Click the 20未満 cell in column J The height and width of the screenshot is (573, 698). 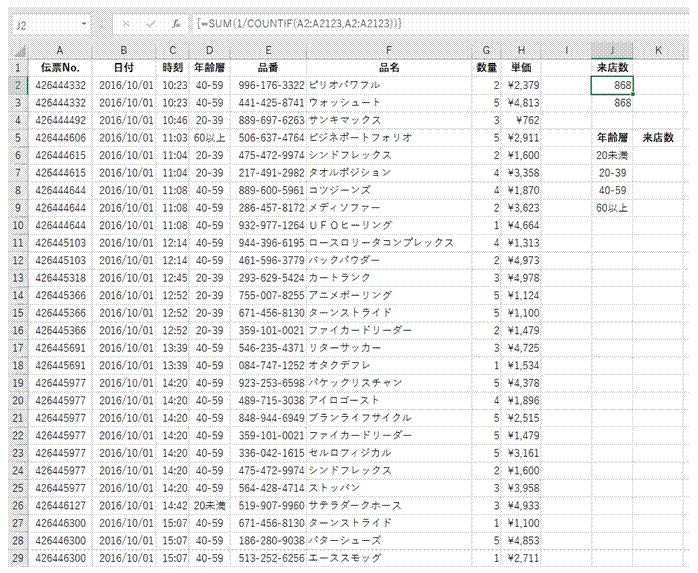611,155
